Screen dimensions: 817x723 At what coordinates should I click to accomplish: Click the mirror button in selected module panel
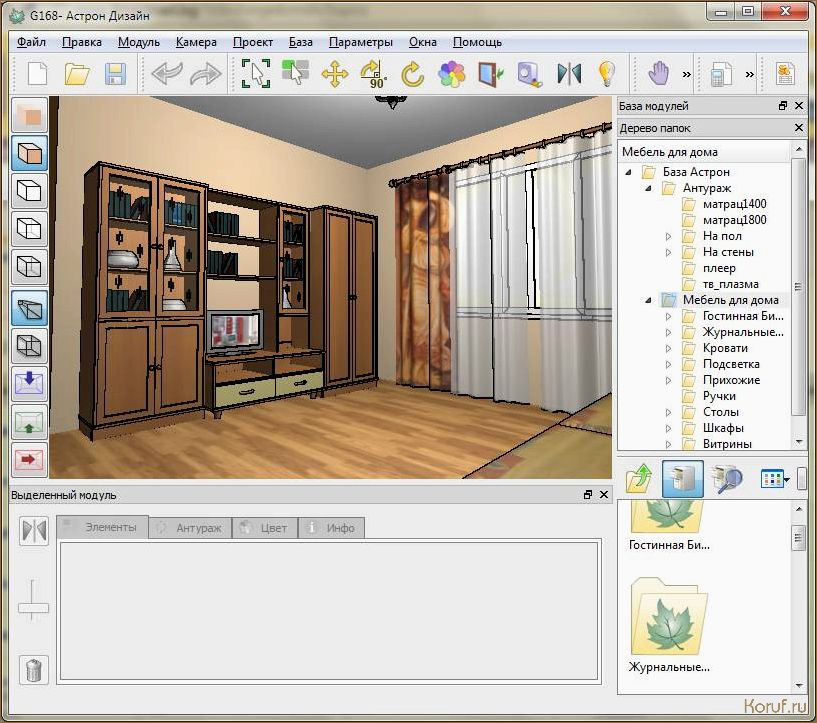tap(34, 530)
